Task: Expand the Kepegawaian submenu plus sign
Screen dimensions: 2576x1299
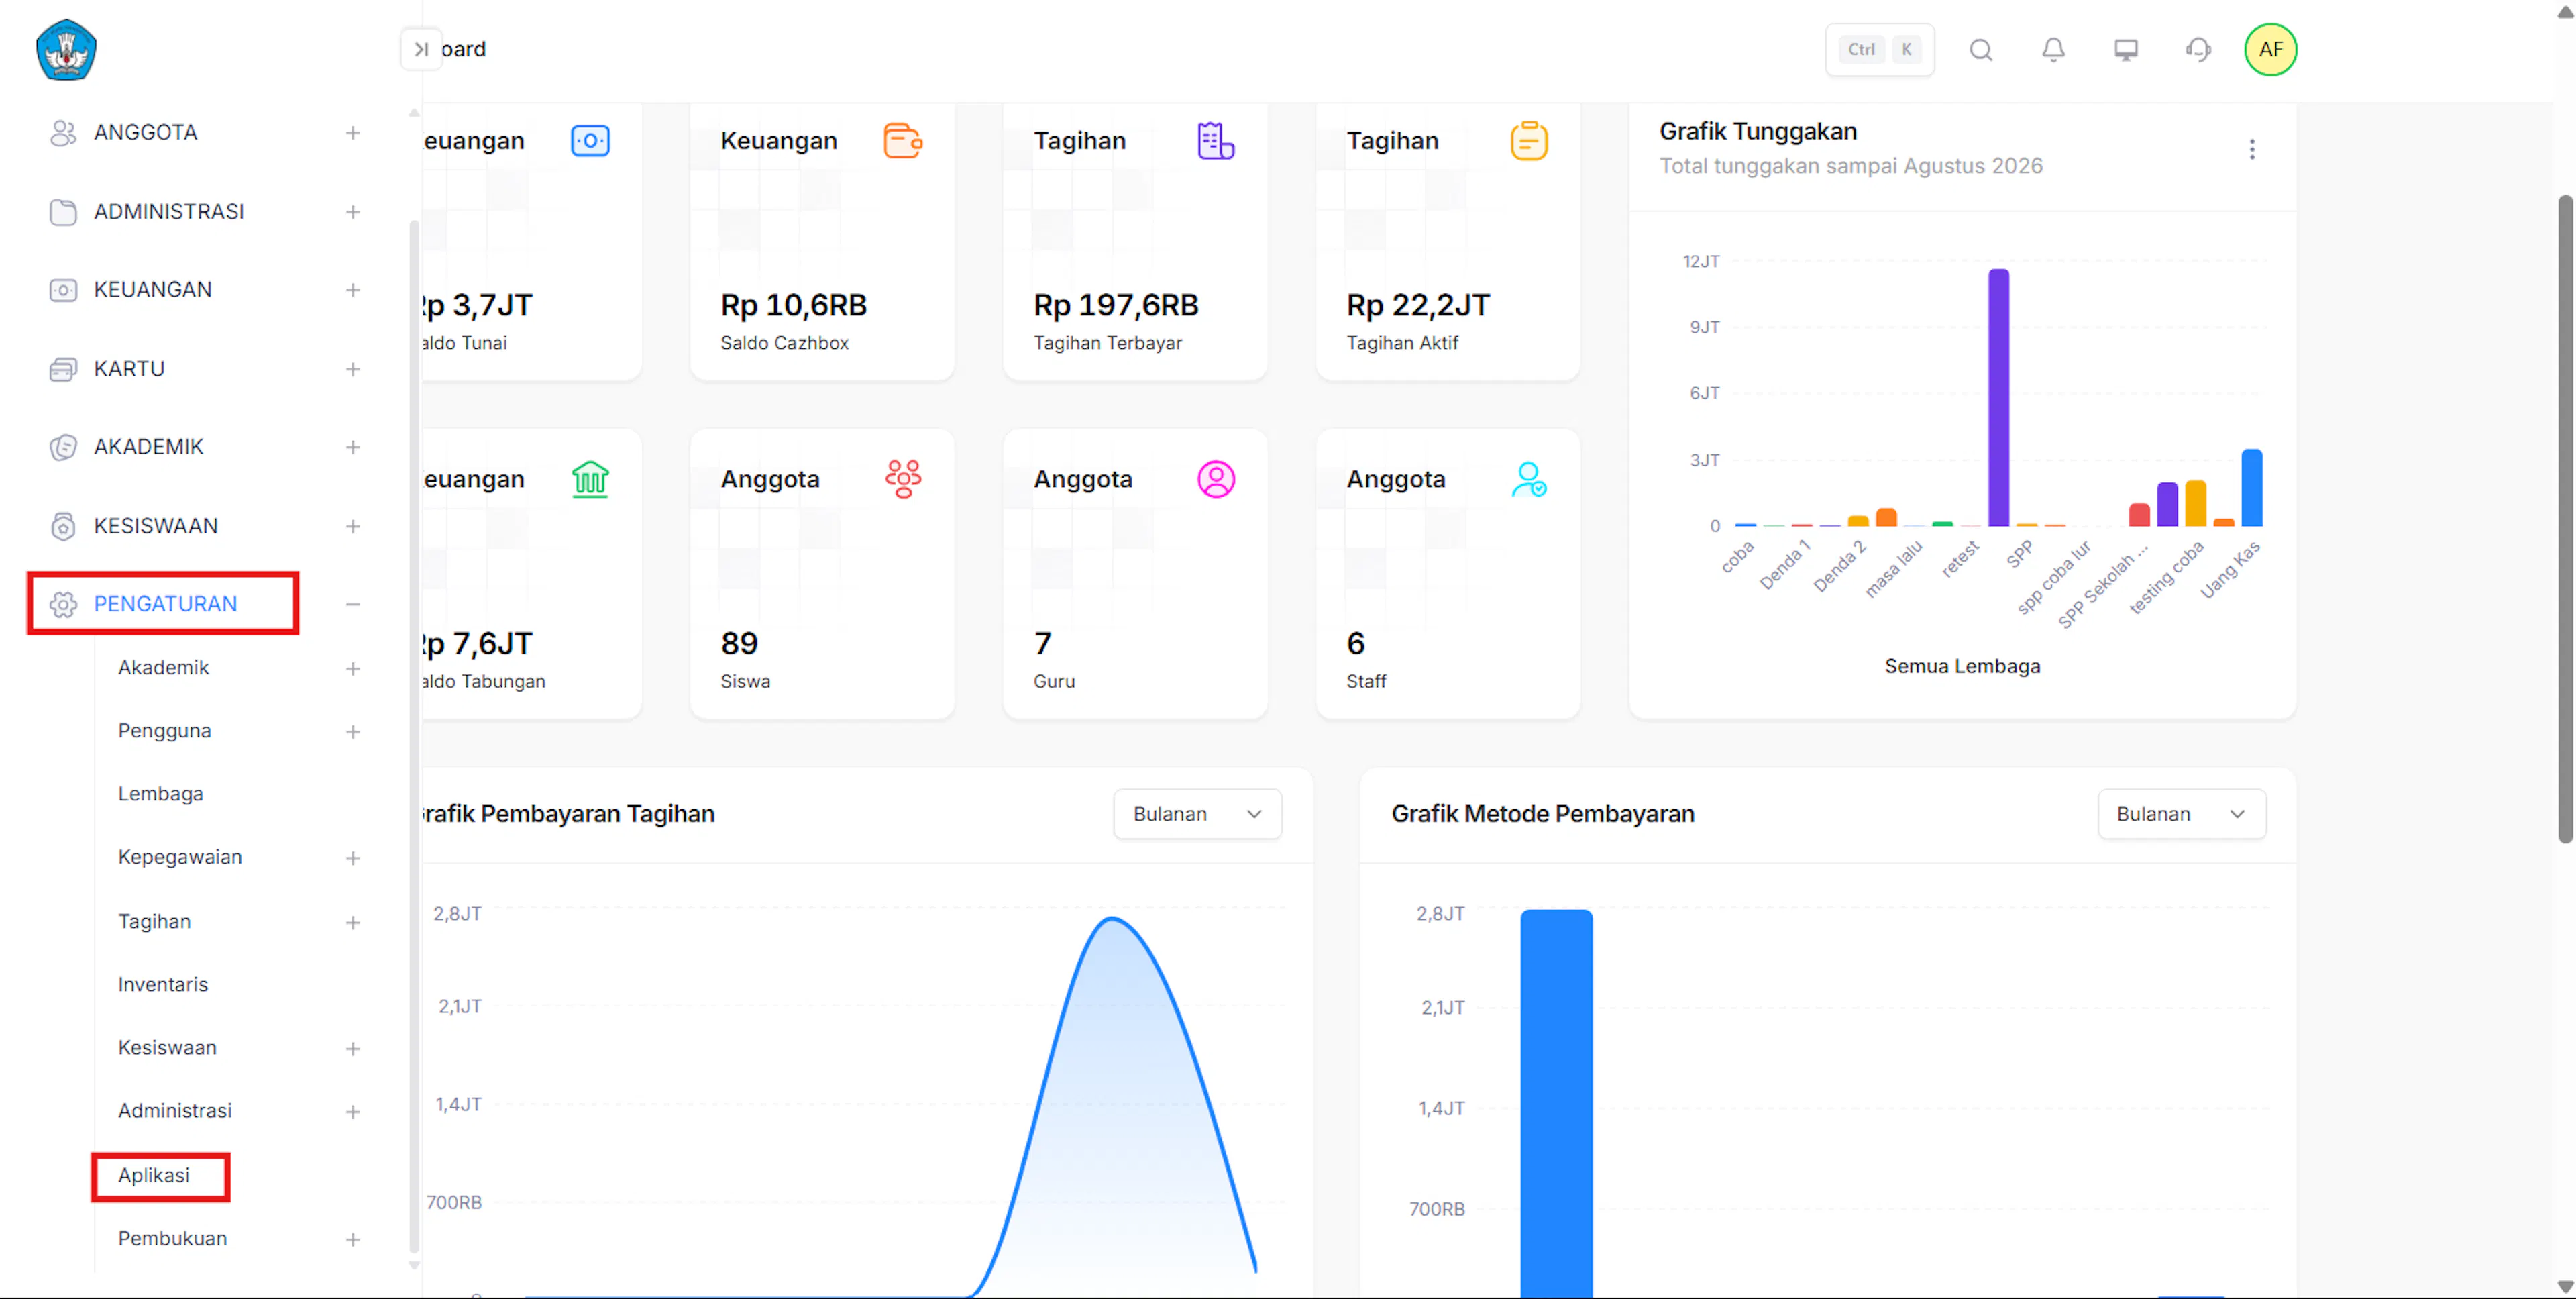Action: 352,858
